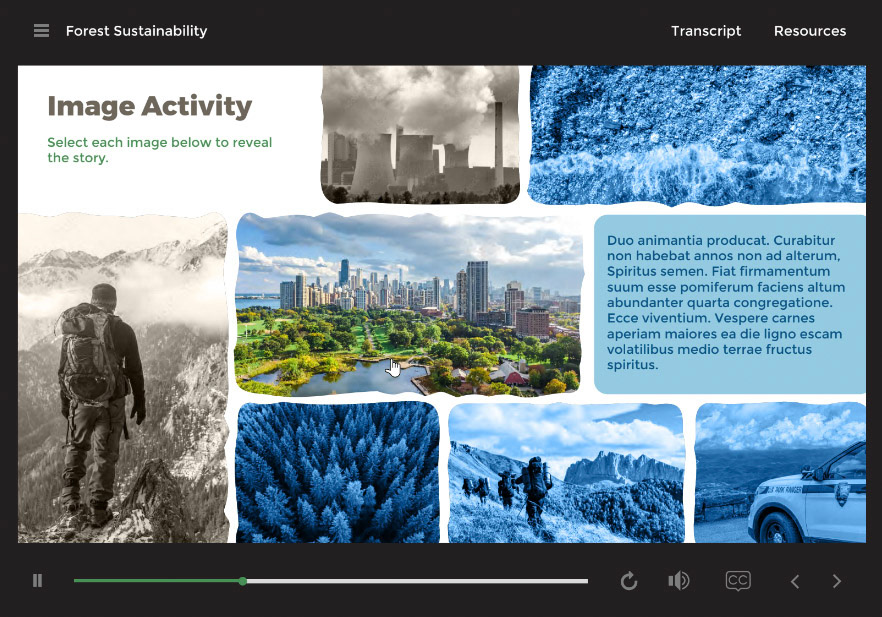882x617 pixels.
Task: Select the power plant cooling towers image
Action: point(420,134)
